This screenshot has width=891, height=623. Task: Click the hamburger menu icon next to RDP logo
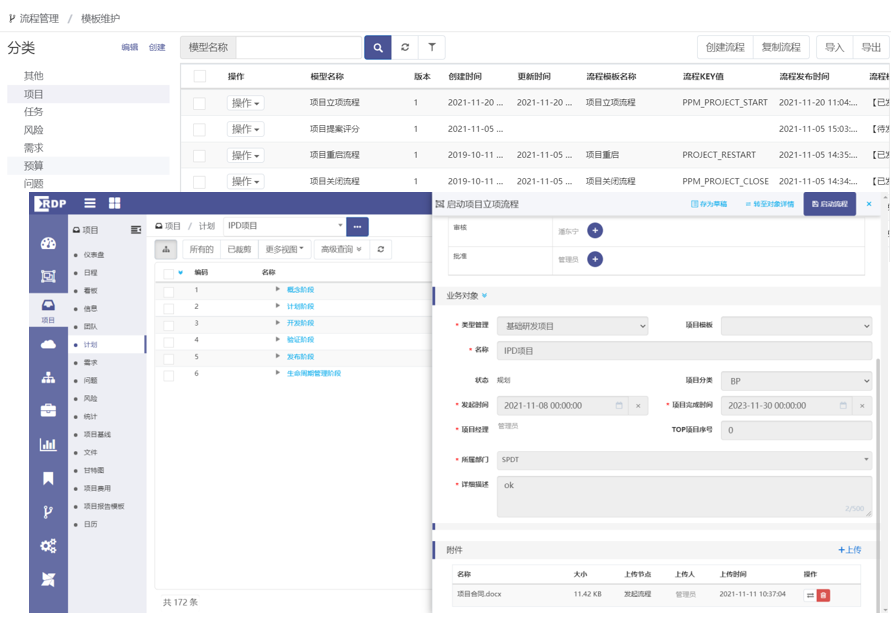(90, 203)
